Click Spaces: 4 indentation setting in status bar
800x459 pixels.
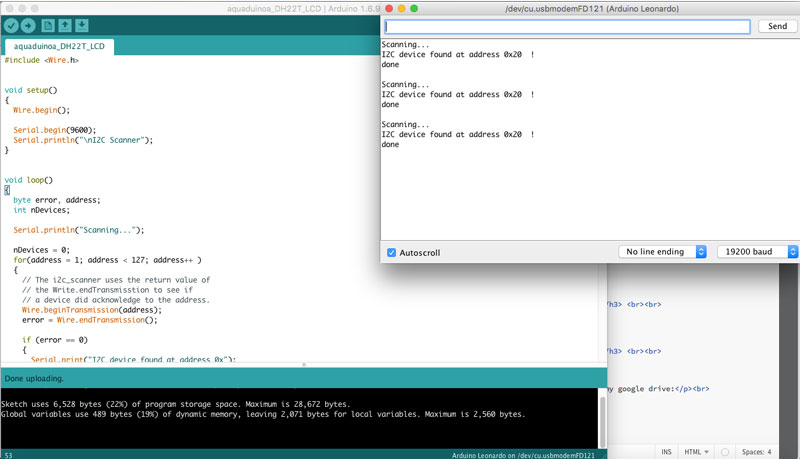tap(756, 452)
